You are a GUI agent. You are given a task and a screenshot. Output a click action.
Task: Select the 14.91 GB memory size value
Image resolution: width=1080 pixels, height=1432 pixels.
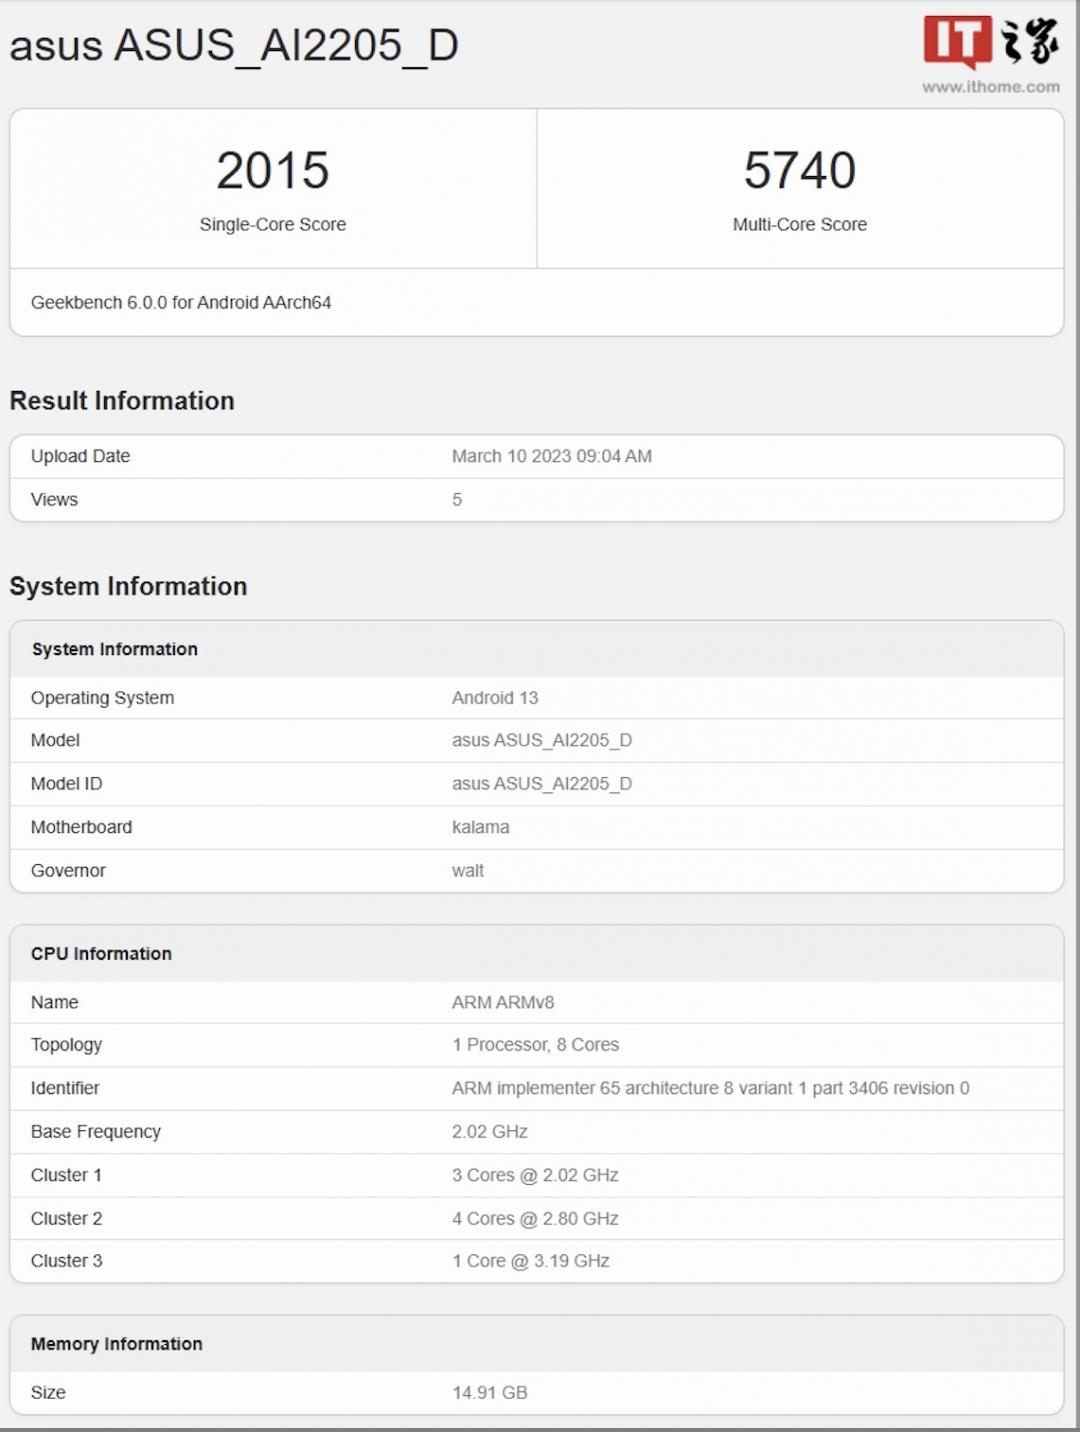pyautogui.click(x=489, y=1392)
